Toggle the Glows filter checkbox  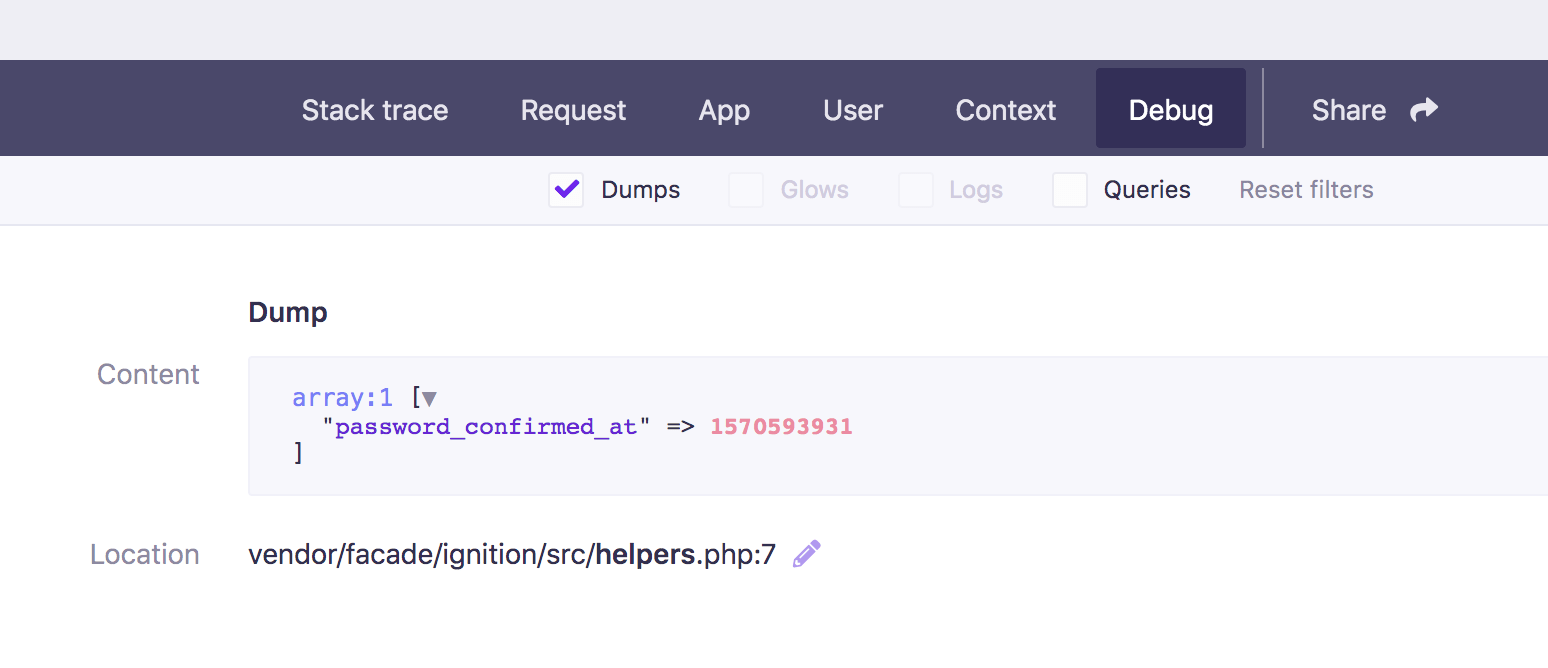click(x=746, y=190)
